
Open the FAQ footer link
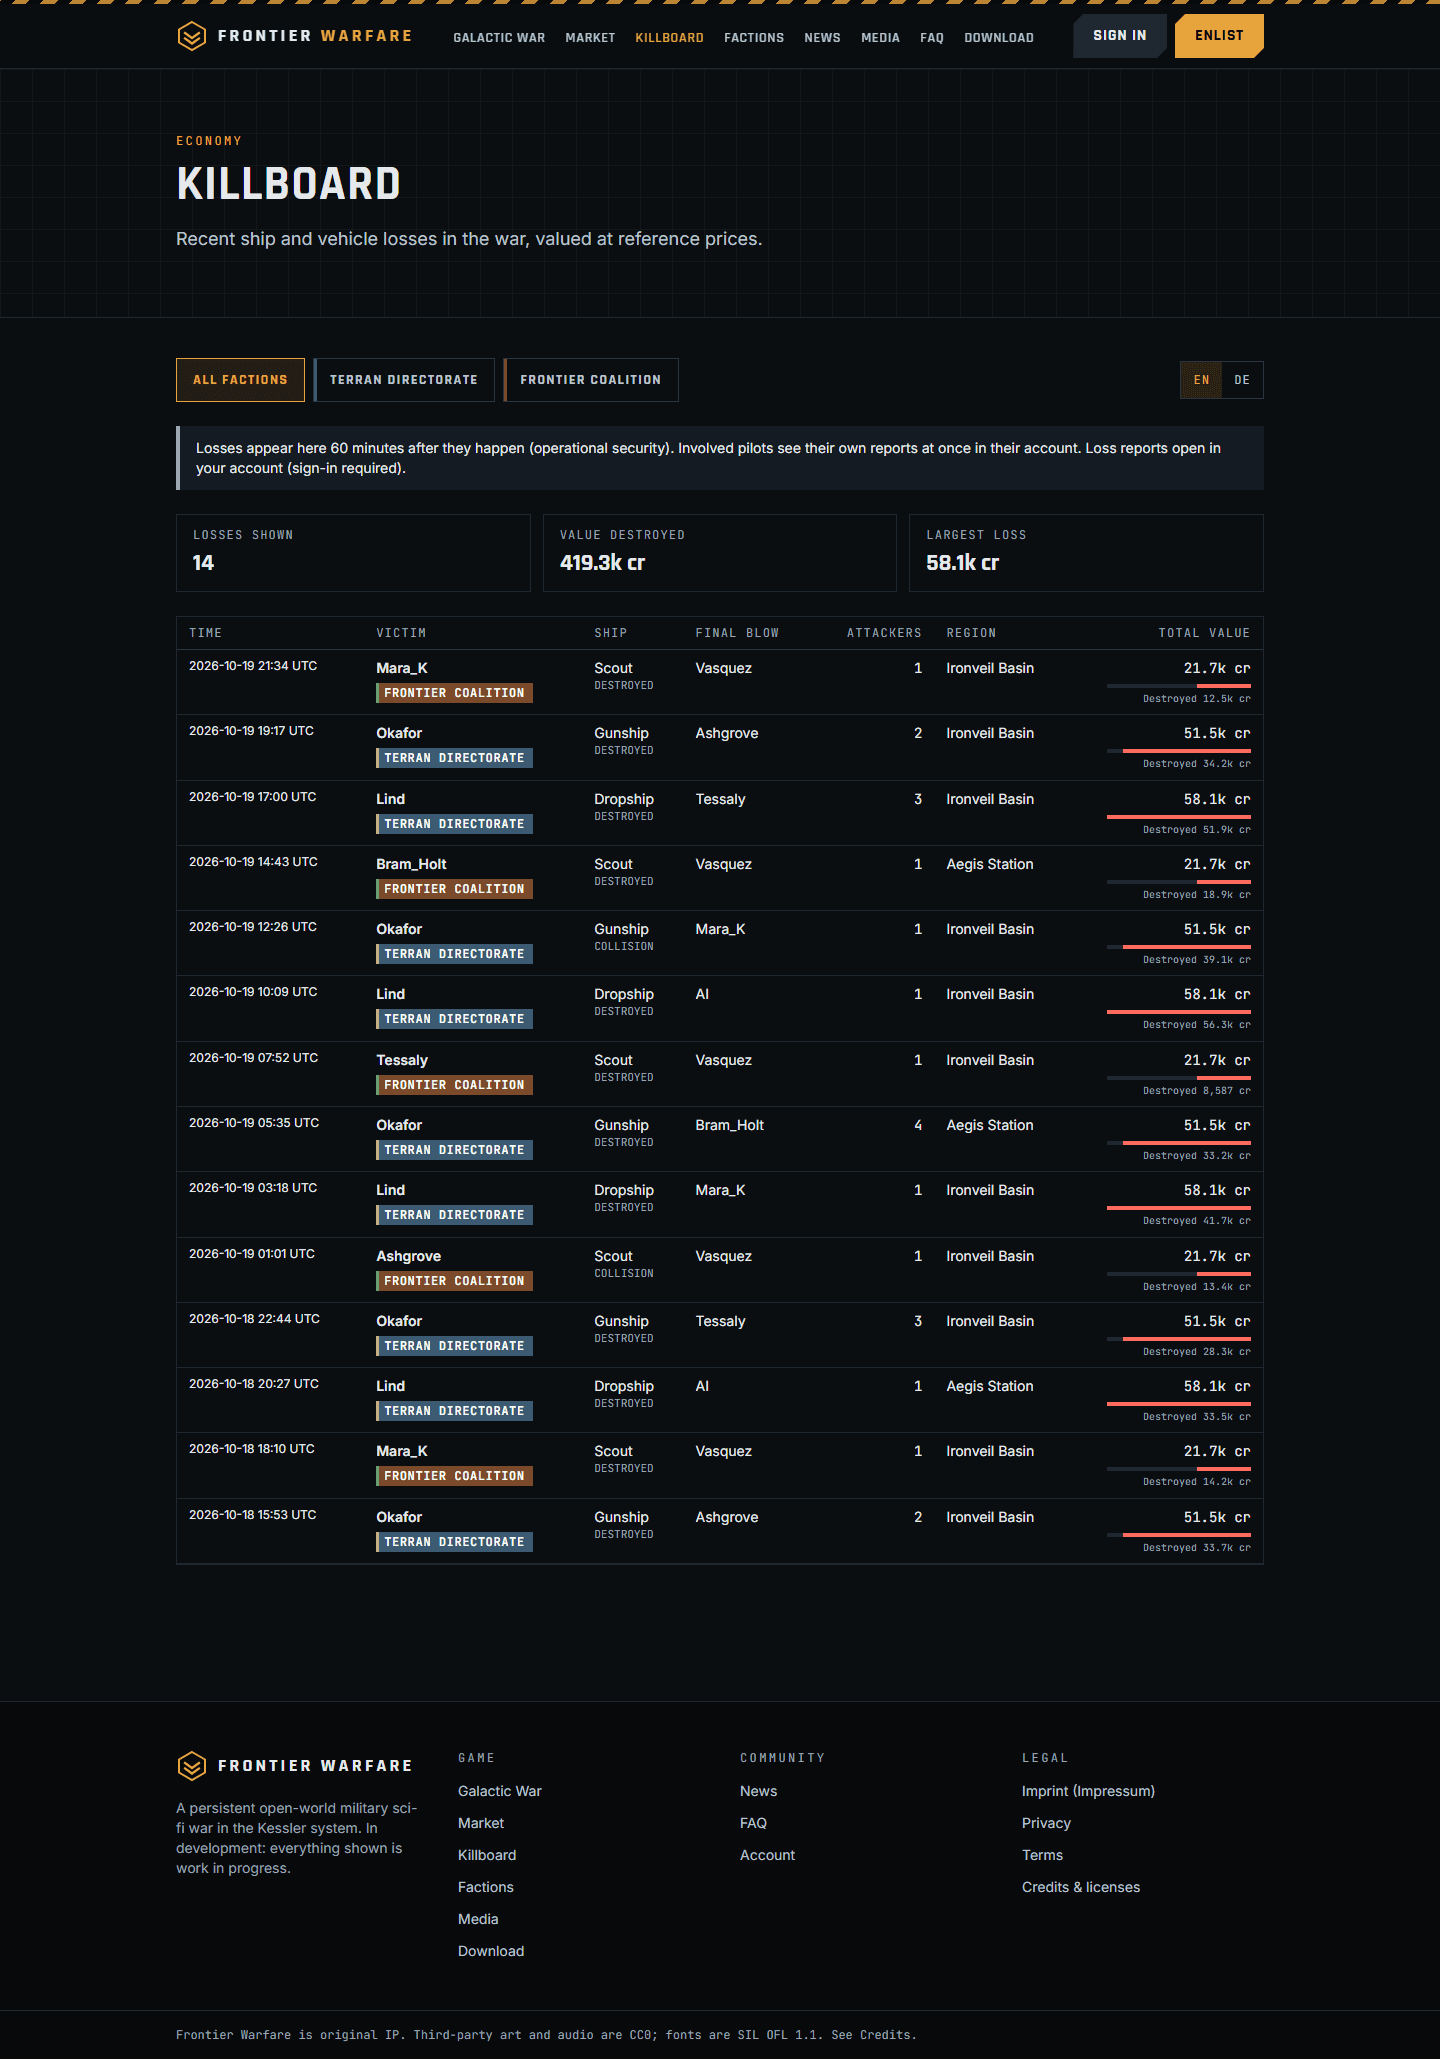tap(754, 1823)
